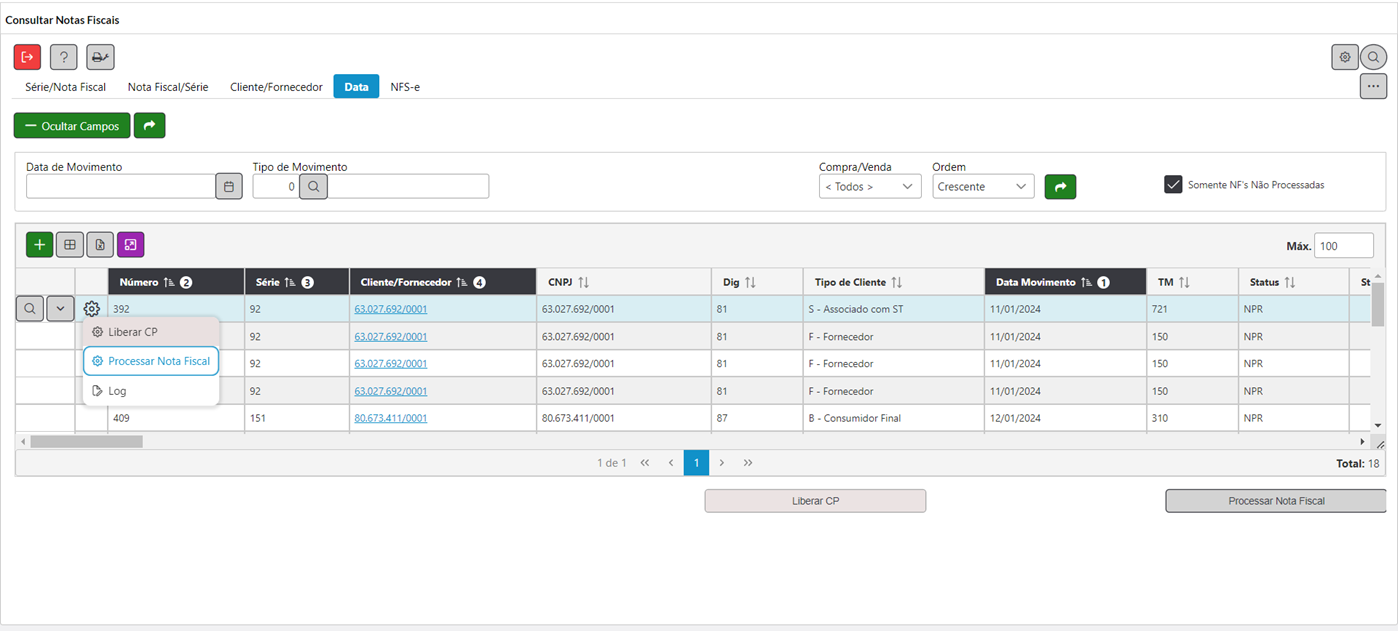
Task: Open the gear settings button at top right
Action: [x=1345, y=57]
